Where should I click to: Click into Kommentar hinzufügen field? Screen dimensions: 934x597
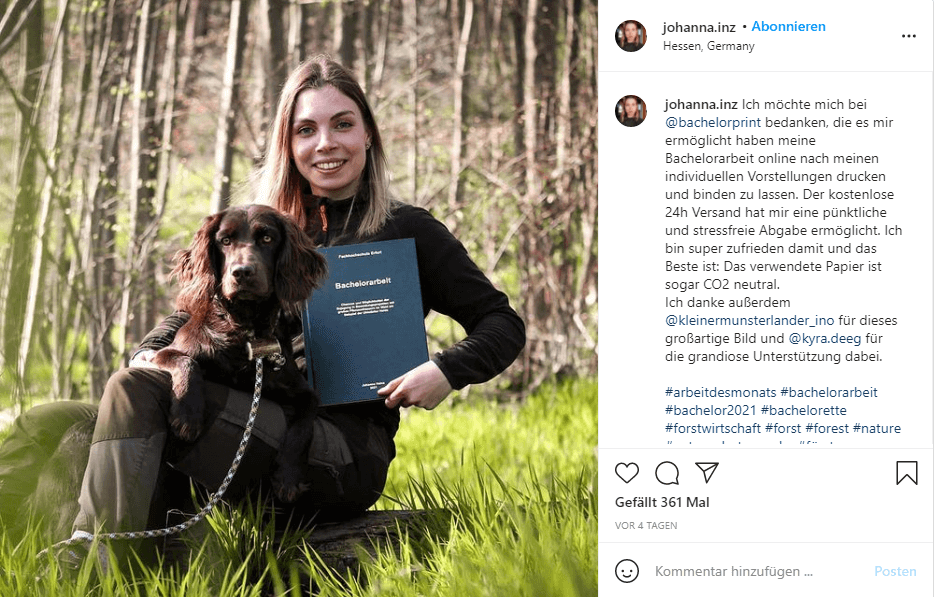(x=759, y=571)
